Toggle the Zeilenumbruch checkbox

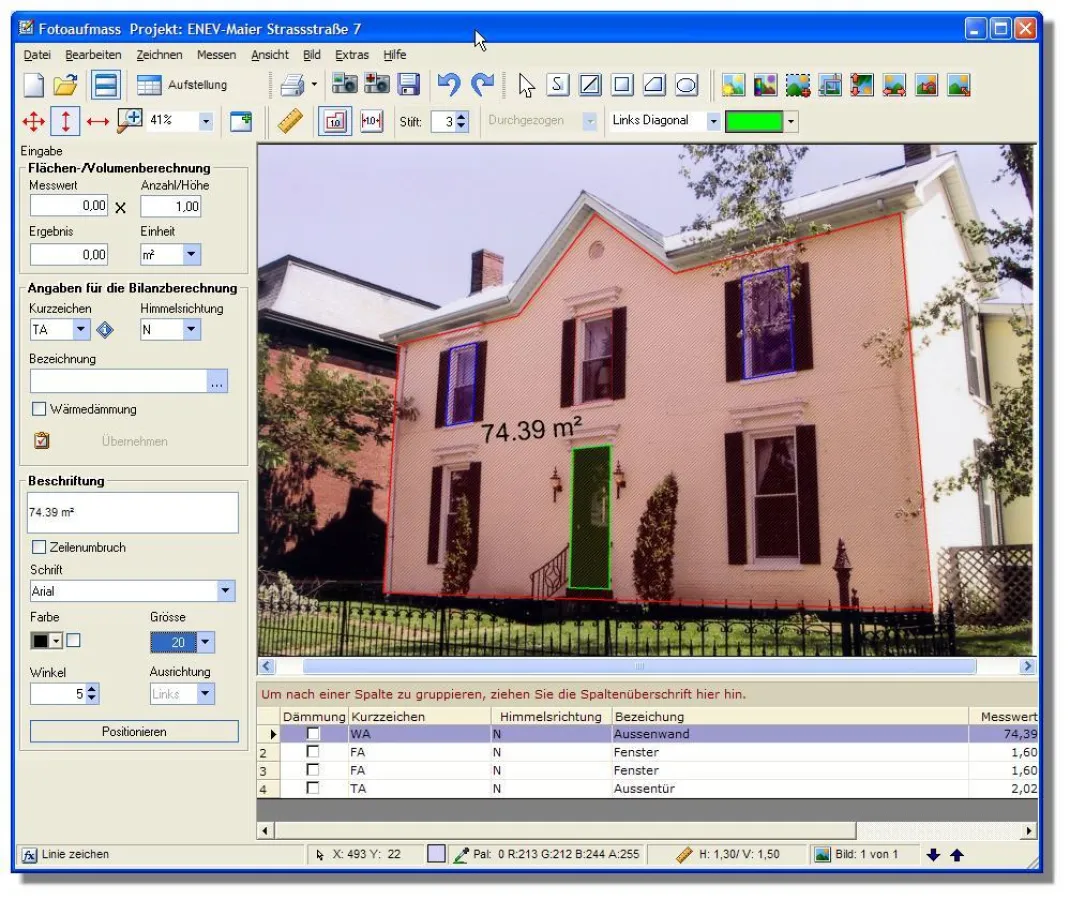point(39,548)
